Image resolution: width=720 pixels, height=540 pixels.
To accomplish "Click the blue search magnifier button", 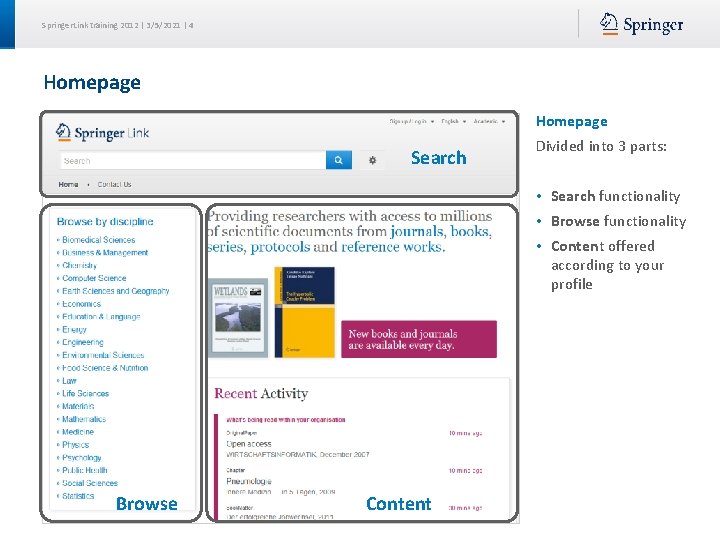I will click(x=339, y=160).
